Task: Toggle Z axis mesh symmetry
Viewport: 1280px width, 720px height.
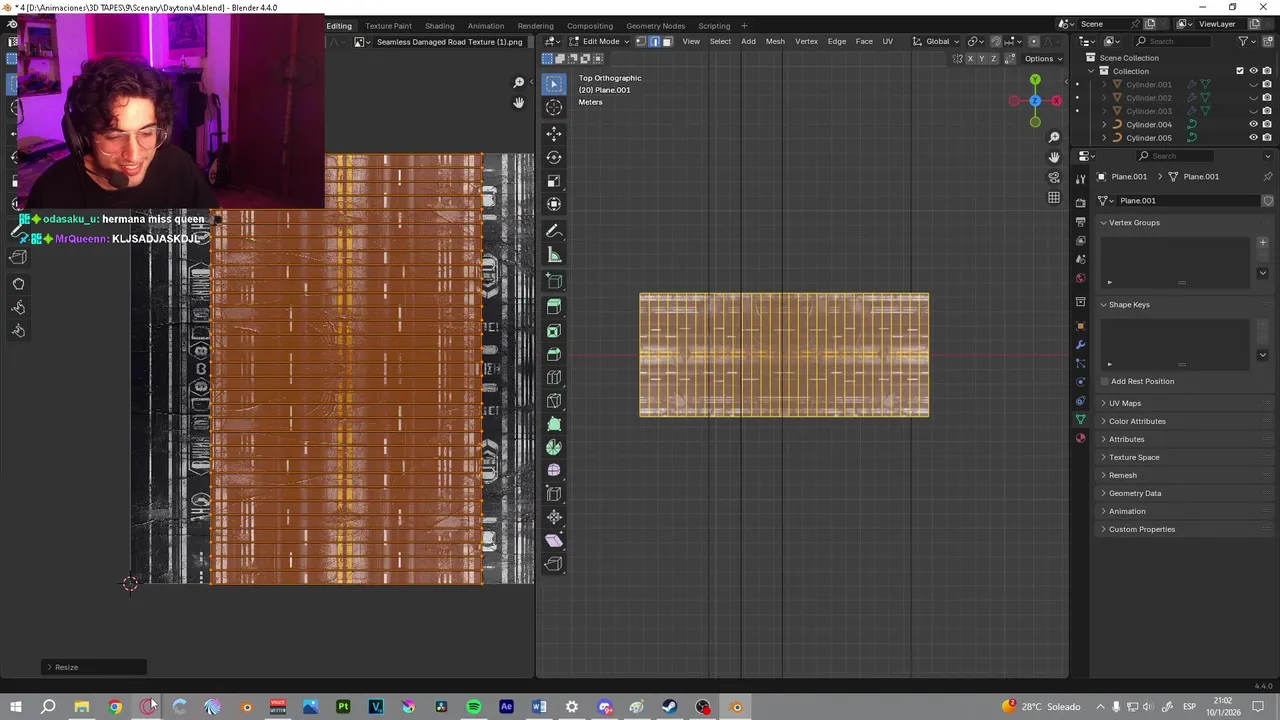Action: click(x=993, y=58)
